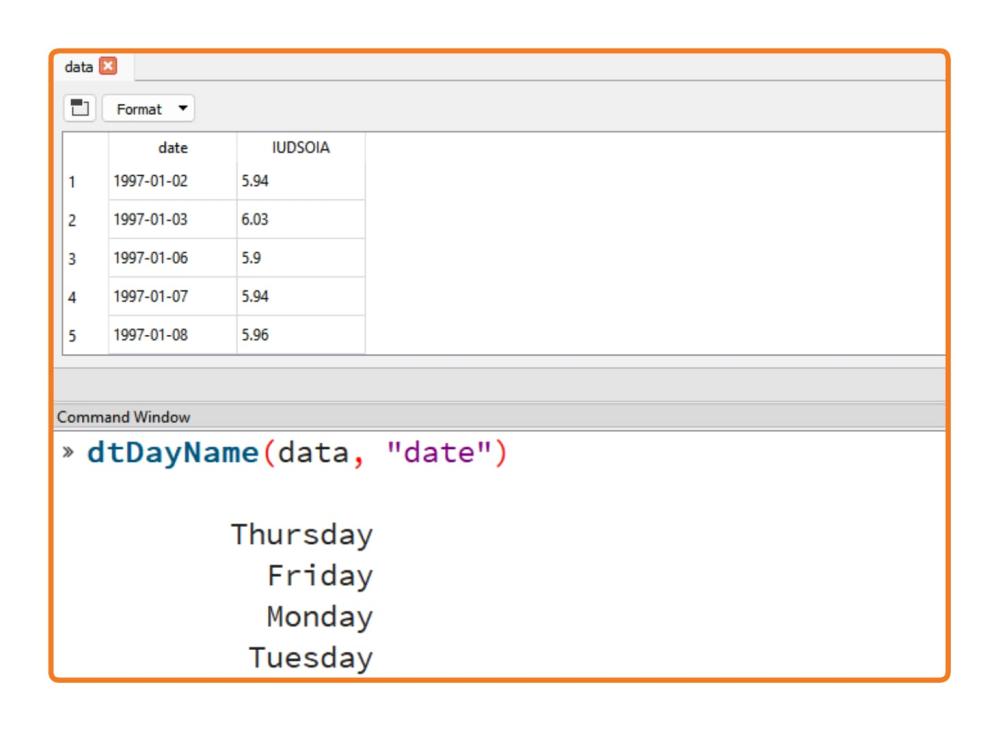The height and width of the screenshot is (732, 1000).
Task: Click the cell containing 6.03
Action: [301, 219]
